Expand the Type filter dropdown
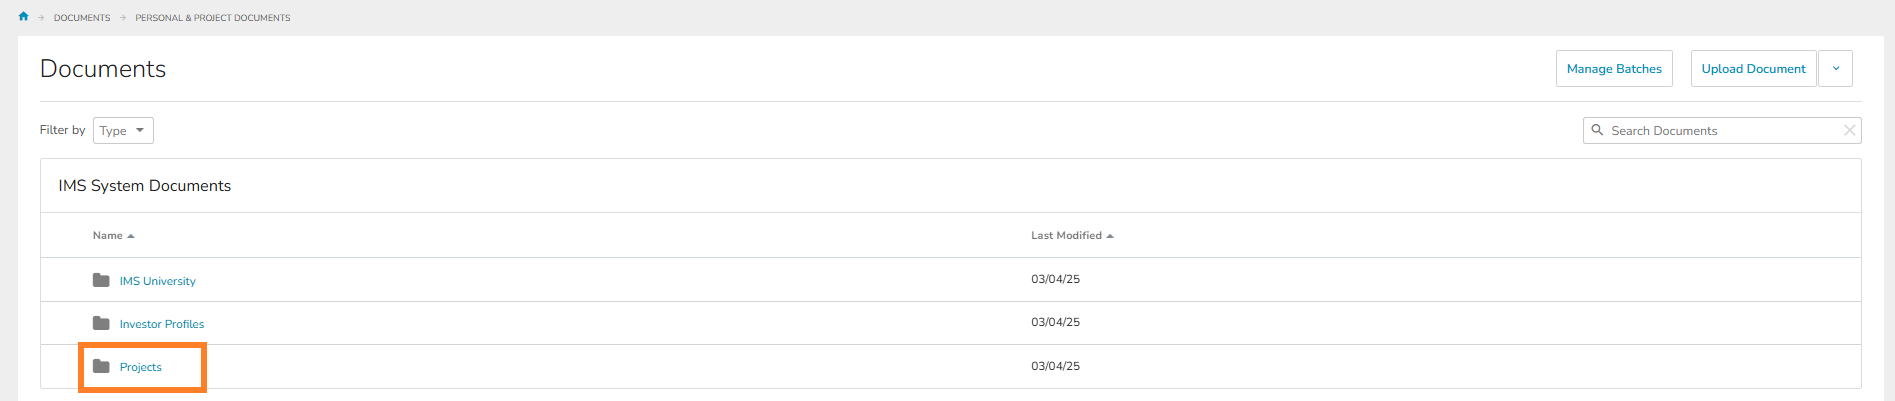 (x=123, y=130)
